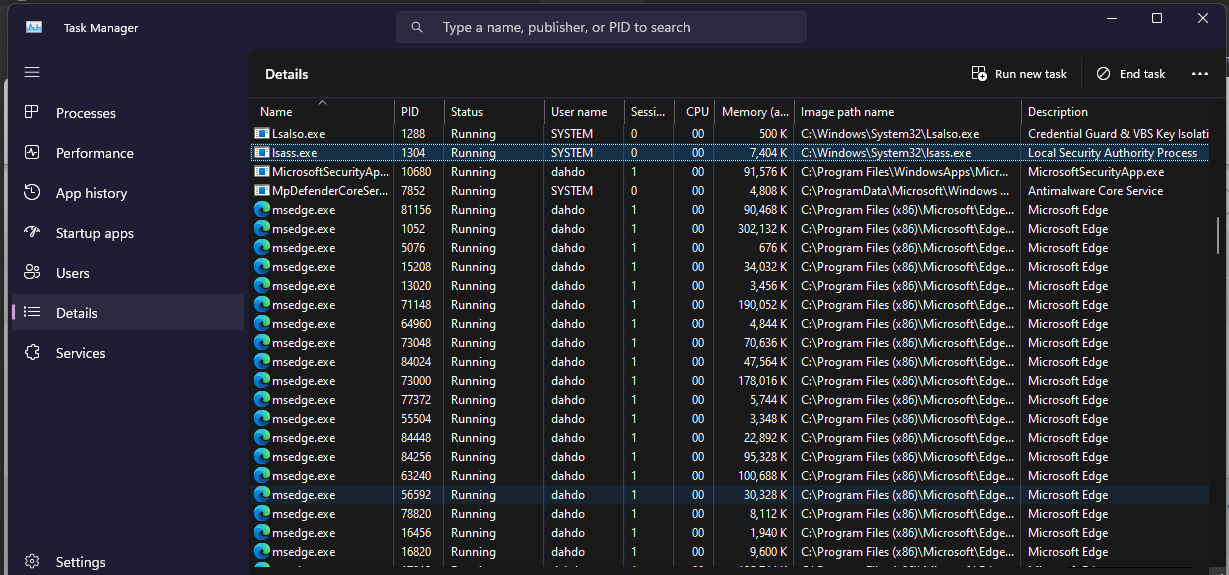Click the MpDefenderCoreService process icon
This screenshot has width=1229, height=575.
(262, 191)
